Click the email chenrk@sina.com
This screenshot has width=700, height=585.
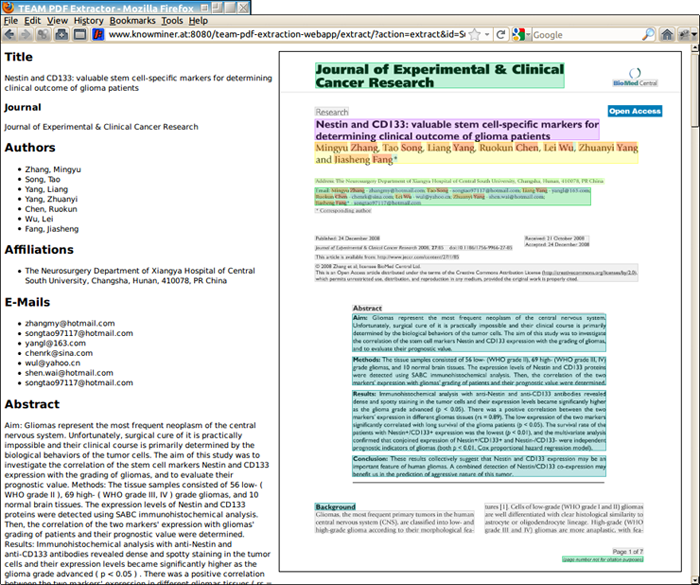59,353
